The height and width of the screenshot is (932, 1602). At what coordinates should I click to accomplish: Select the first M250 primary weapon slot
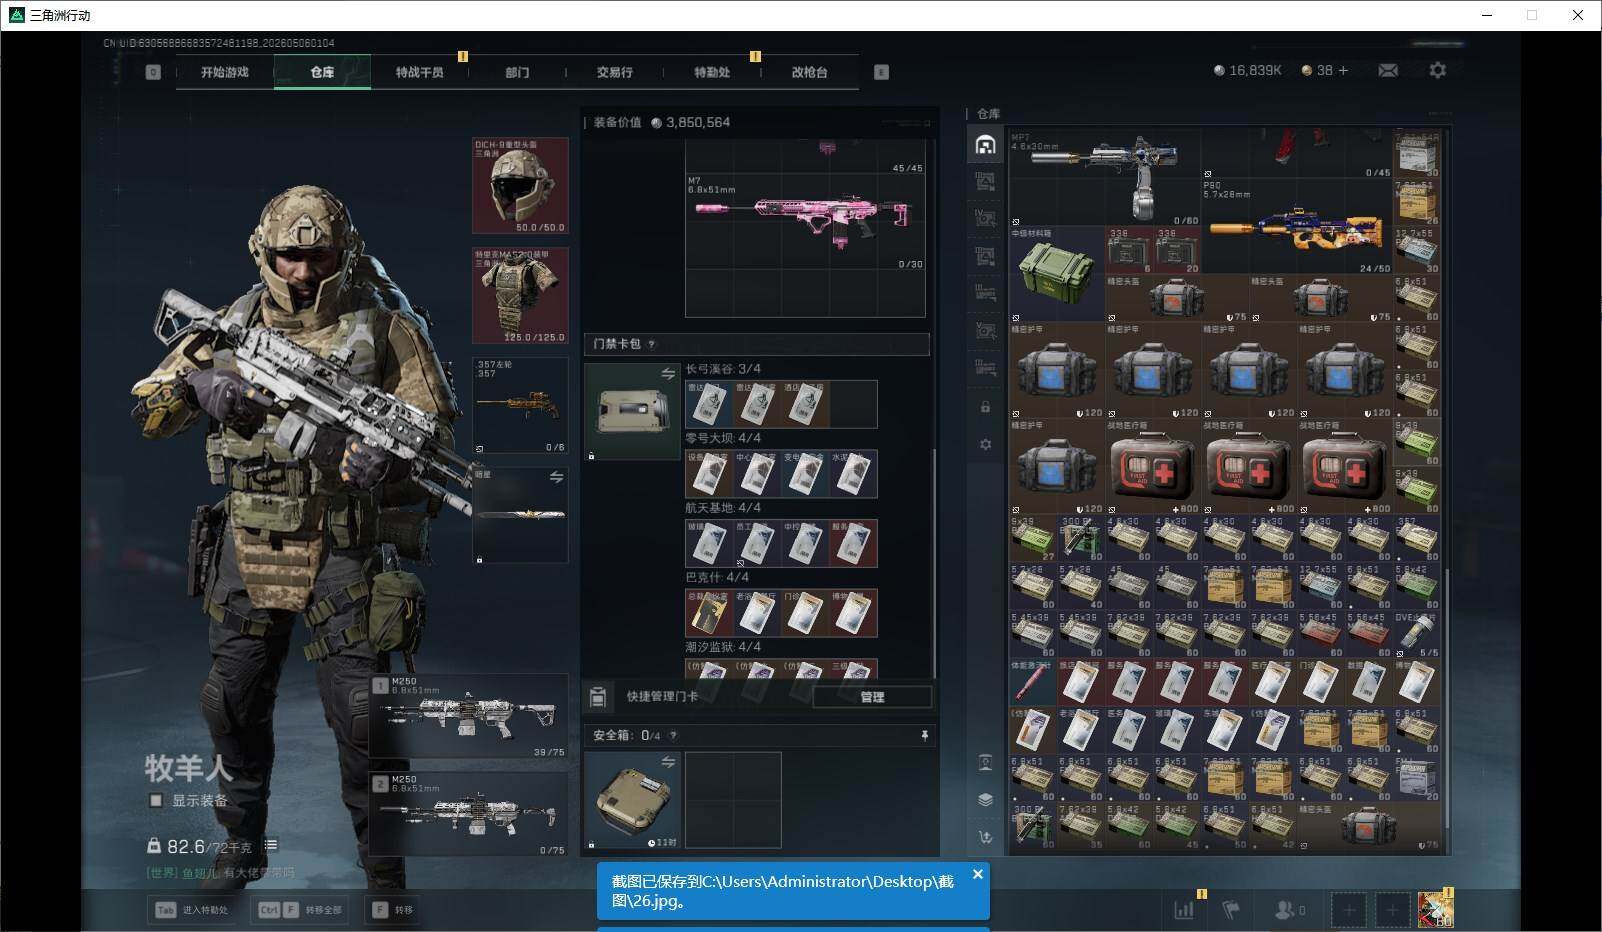click(468, 715)
